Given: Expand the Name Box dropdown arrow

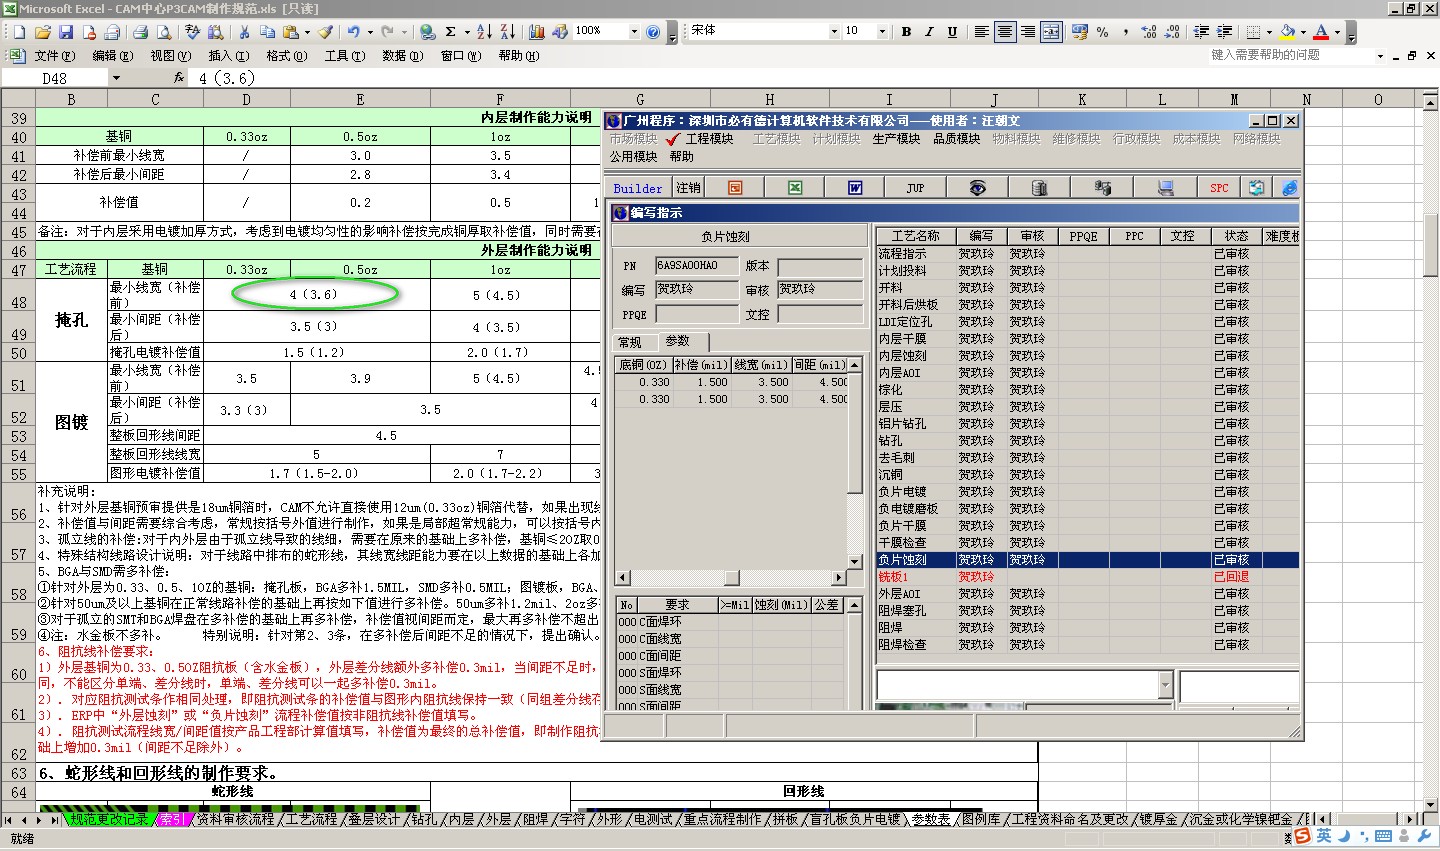Looking at the screenshot, I should click(116, 78).
